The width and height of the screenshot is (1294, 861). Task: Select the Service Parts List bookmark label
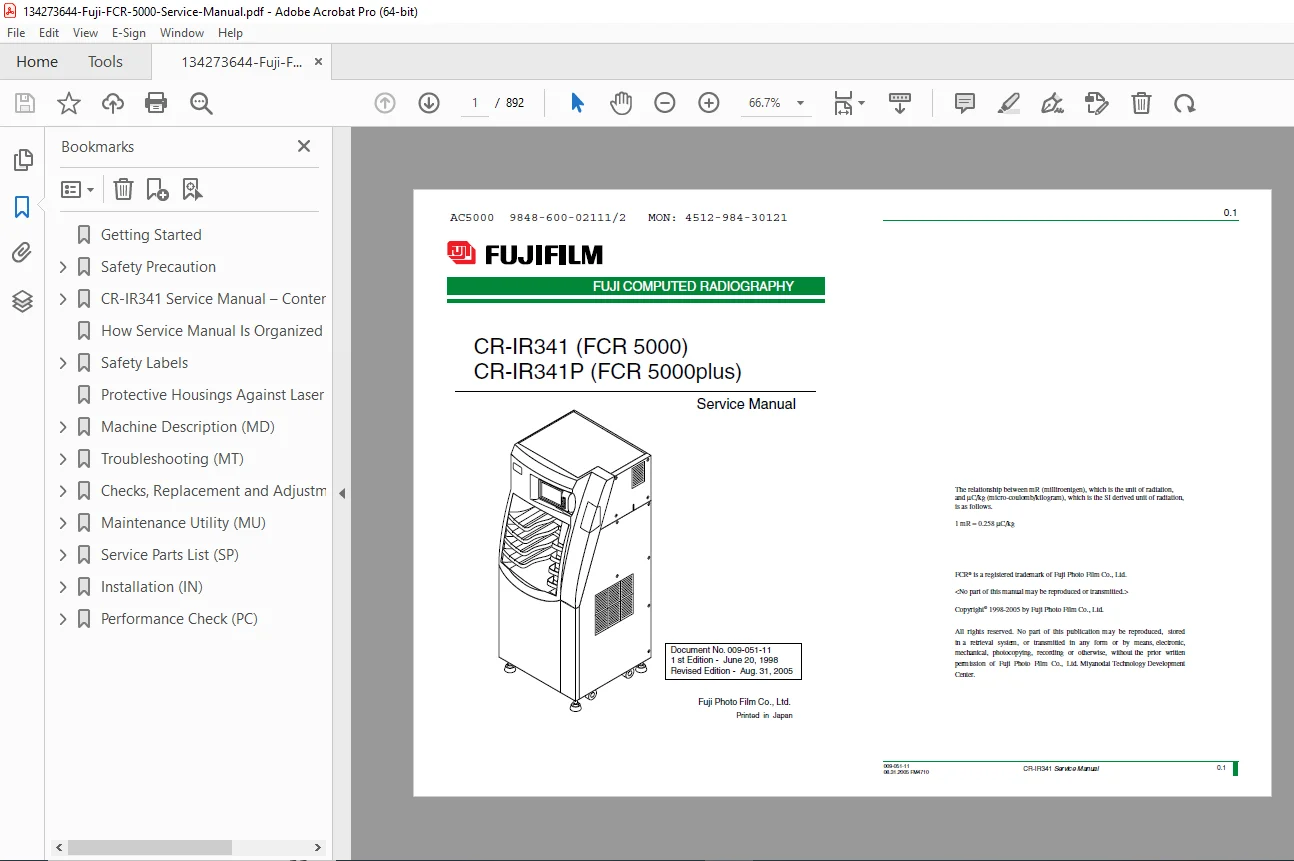(170, 555)
